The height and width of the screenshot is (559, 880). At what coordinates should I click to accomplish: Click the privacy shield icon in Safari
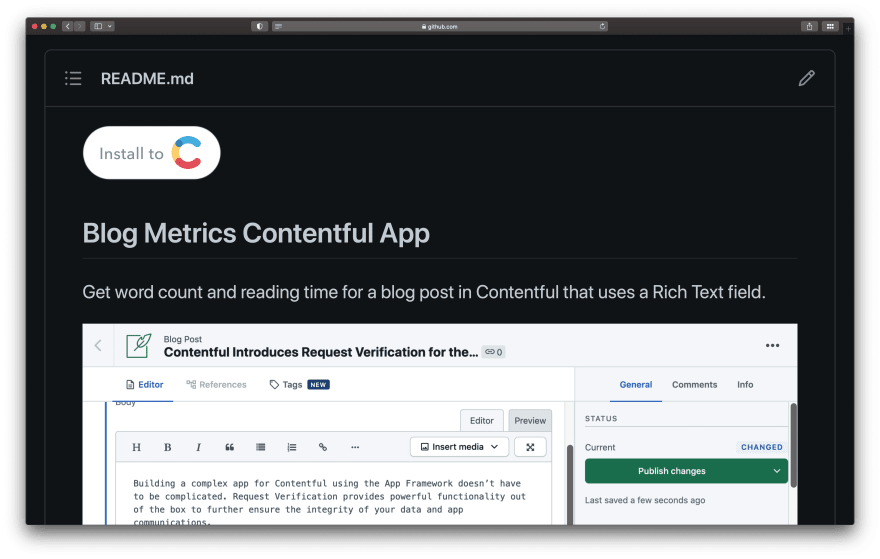pyautogui.click(x=259, y=26)
